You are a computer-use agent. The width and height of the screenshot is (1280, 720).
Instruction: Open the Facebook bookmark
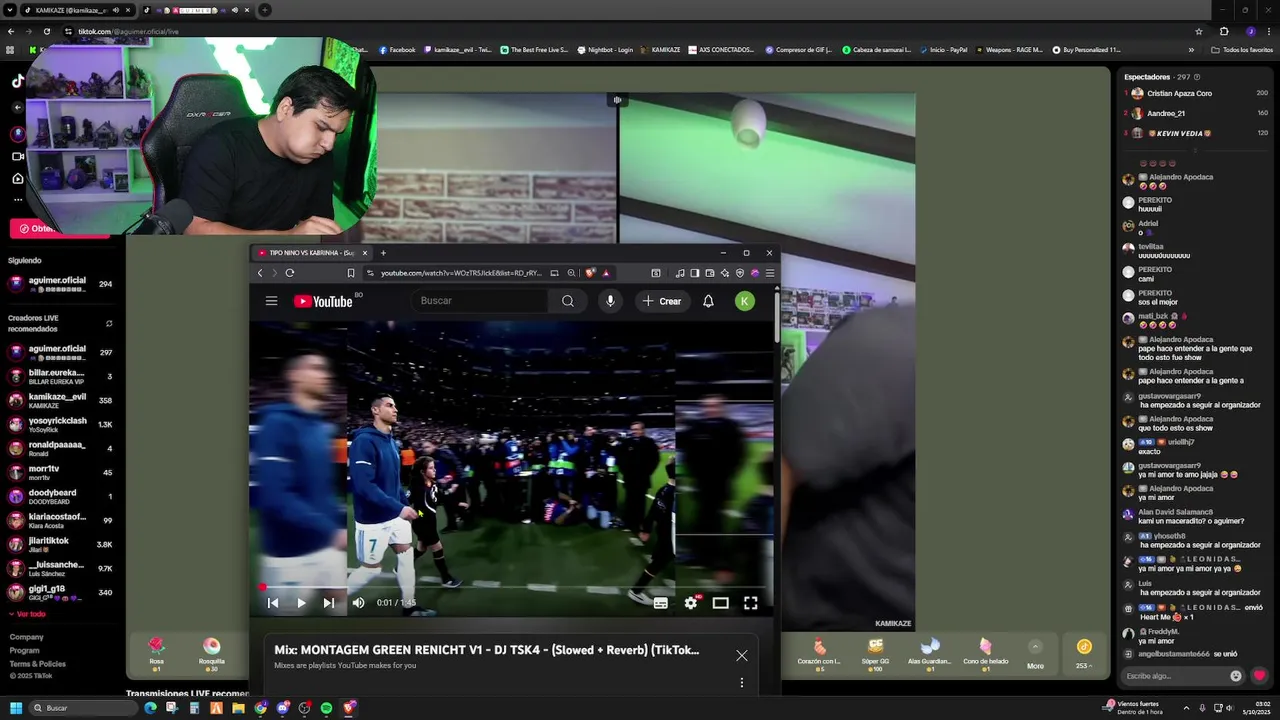click(x=396, y=50)
